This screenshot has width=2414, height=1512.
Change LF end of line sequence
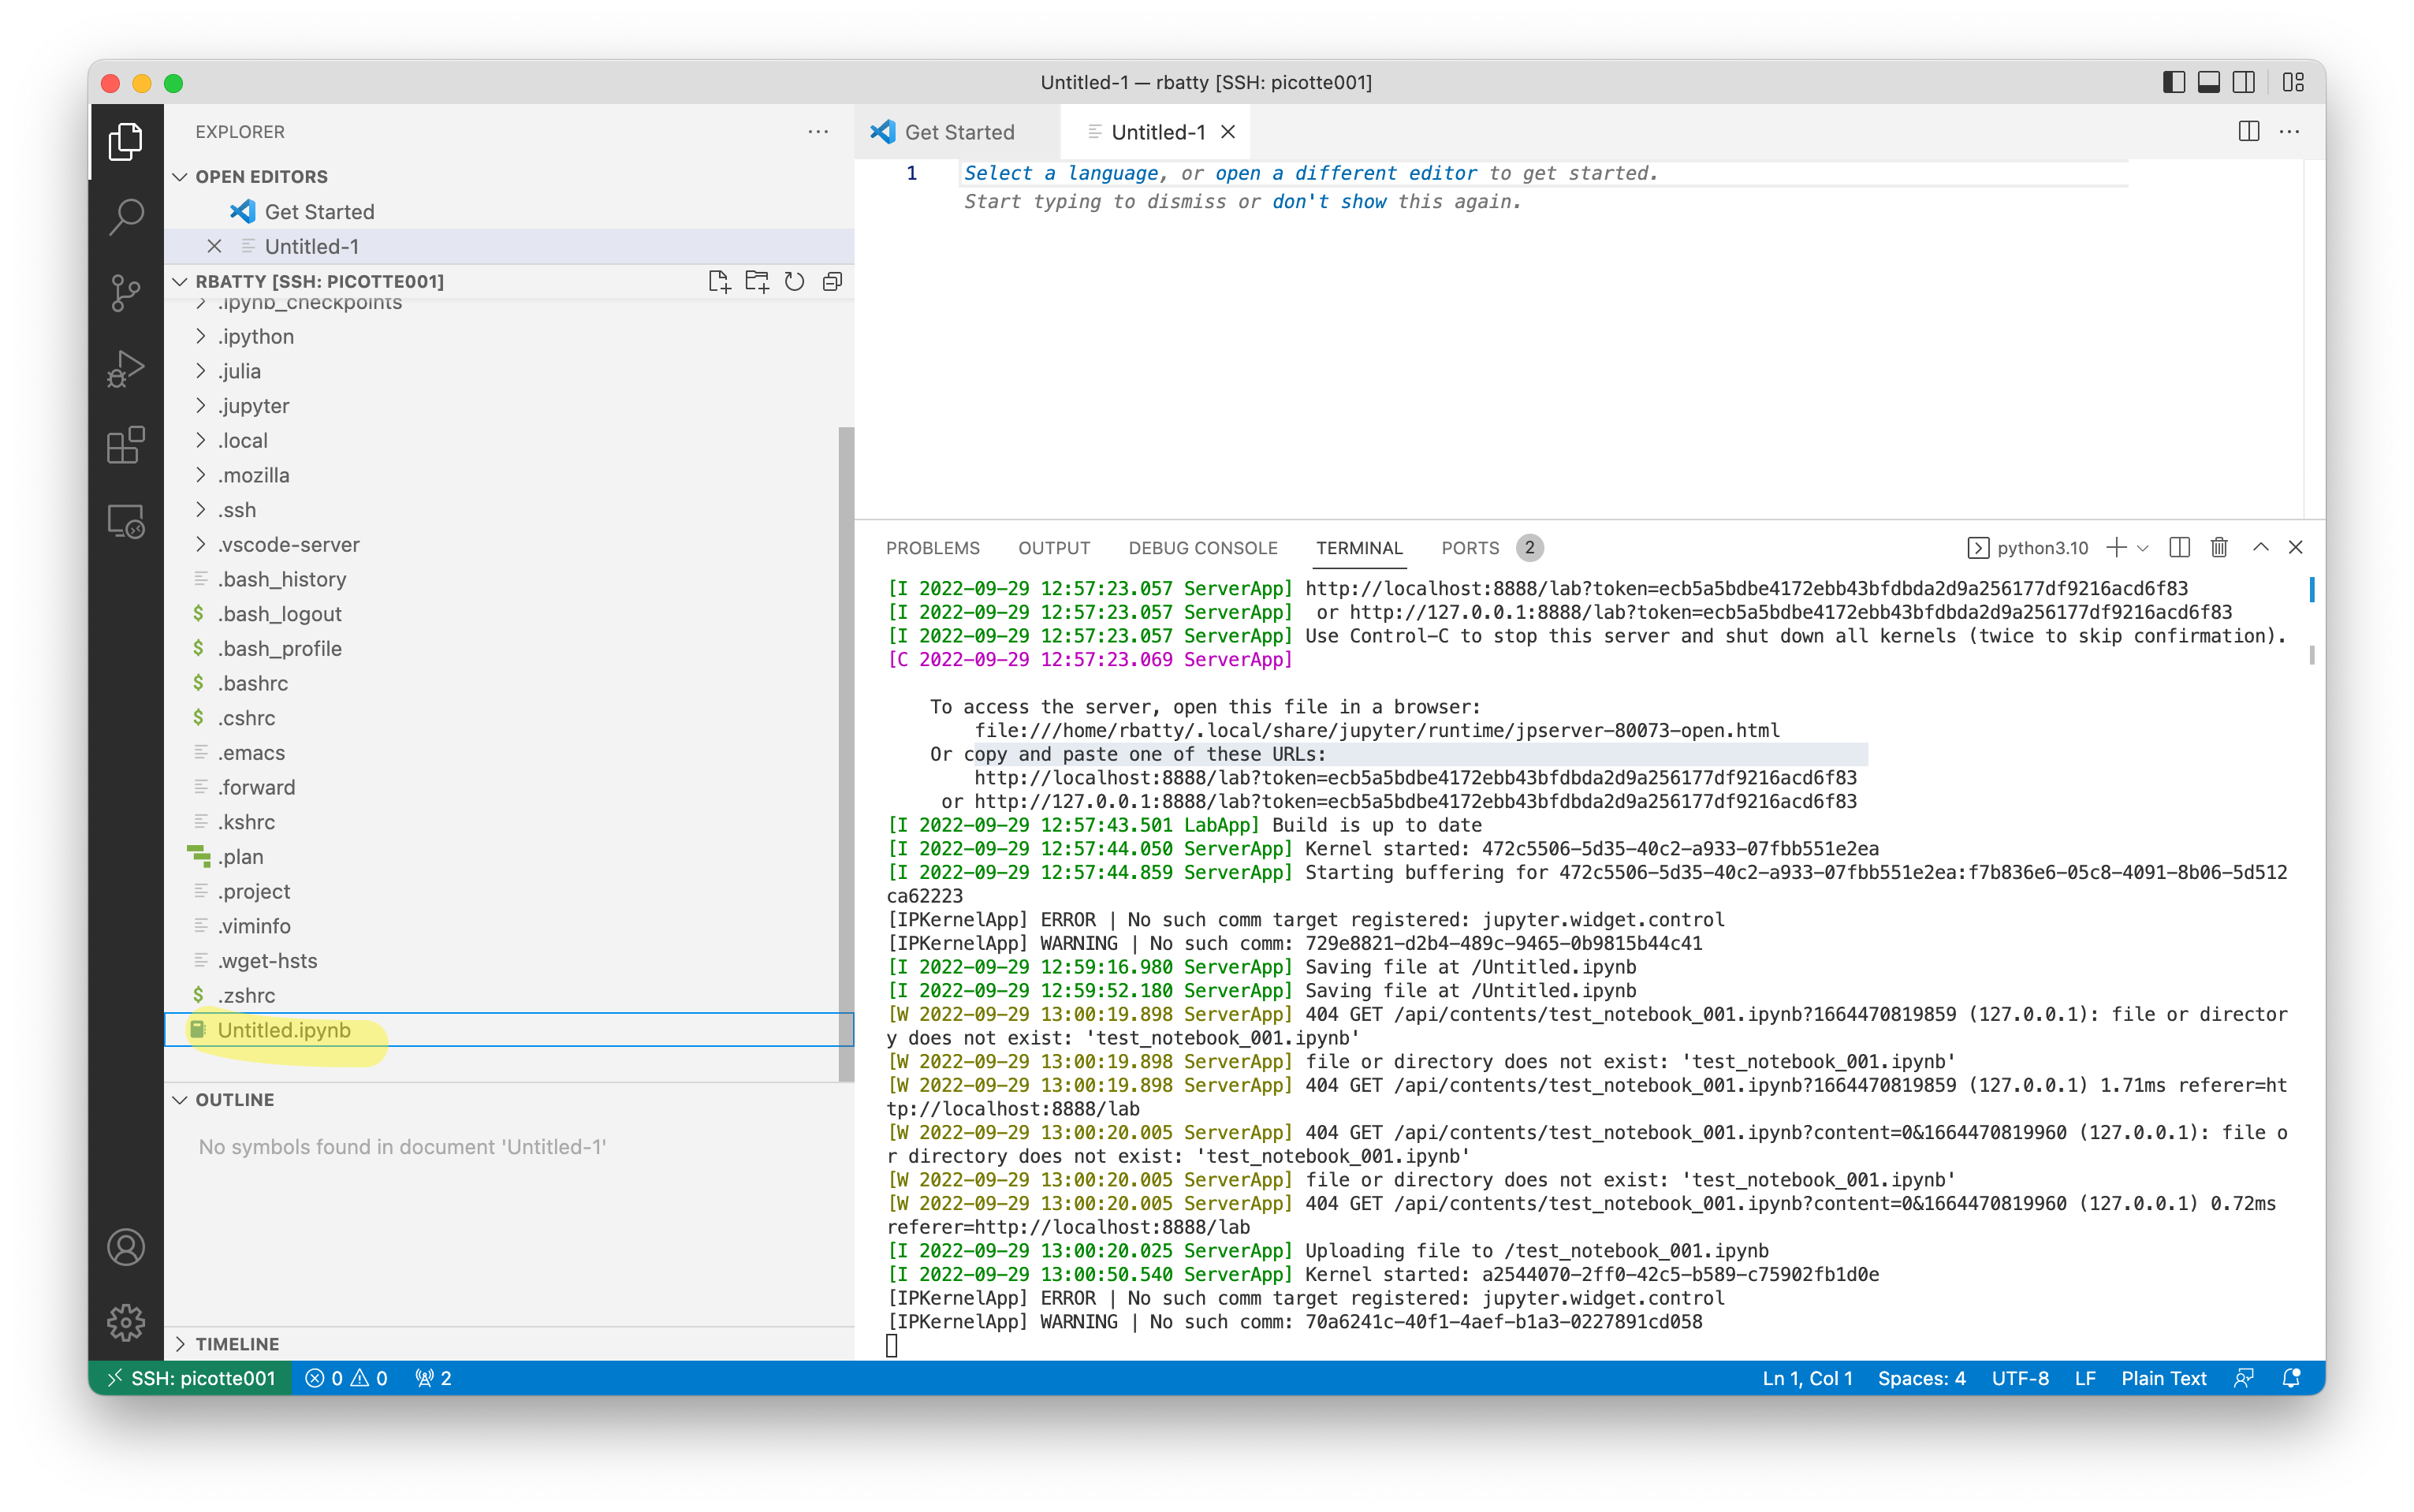point(2084,1378)
